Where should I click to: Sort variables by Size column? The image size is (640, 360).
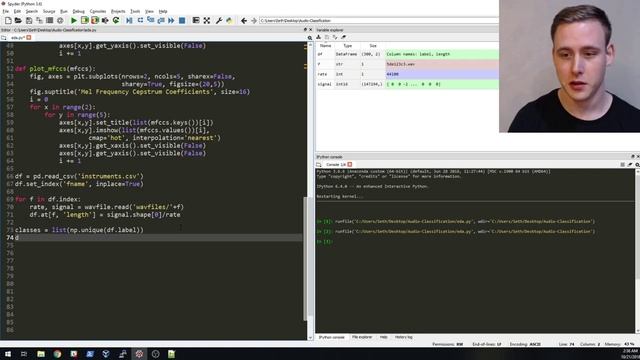[x=373, y=46]
